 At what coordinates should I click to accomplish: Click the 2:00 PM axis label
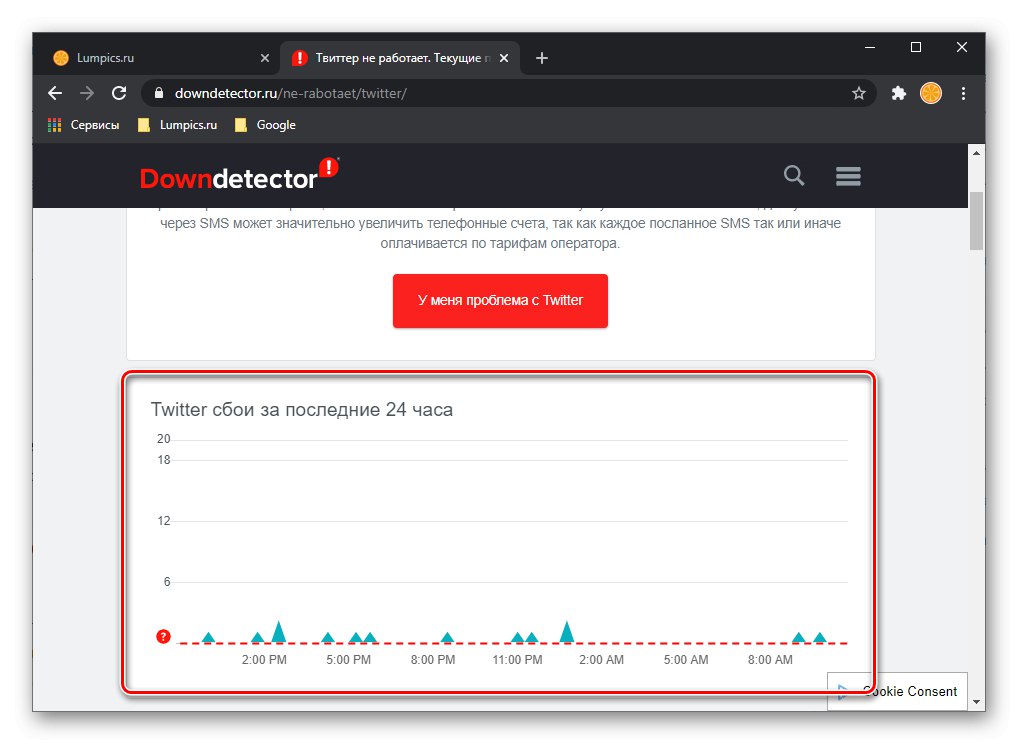[x=264, y=660]
